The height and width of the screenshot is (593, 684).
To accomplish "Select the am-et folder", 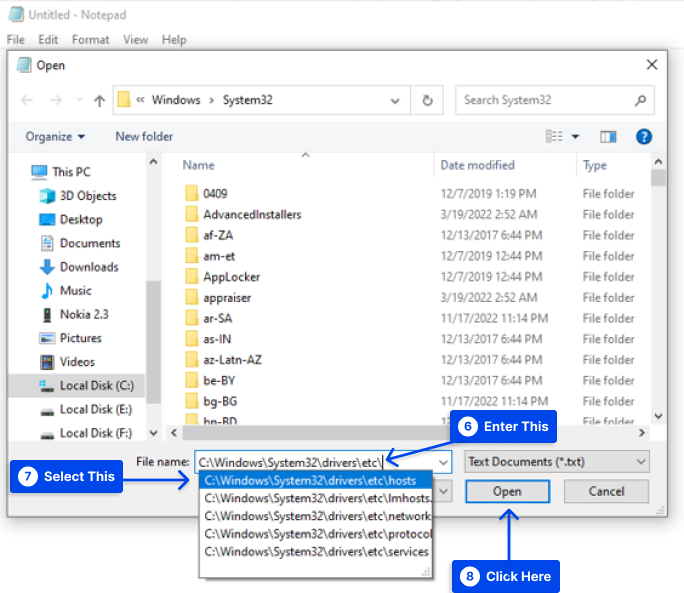I will pyautogui.click(x=210, y=256).
